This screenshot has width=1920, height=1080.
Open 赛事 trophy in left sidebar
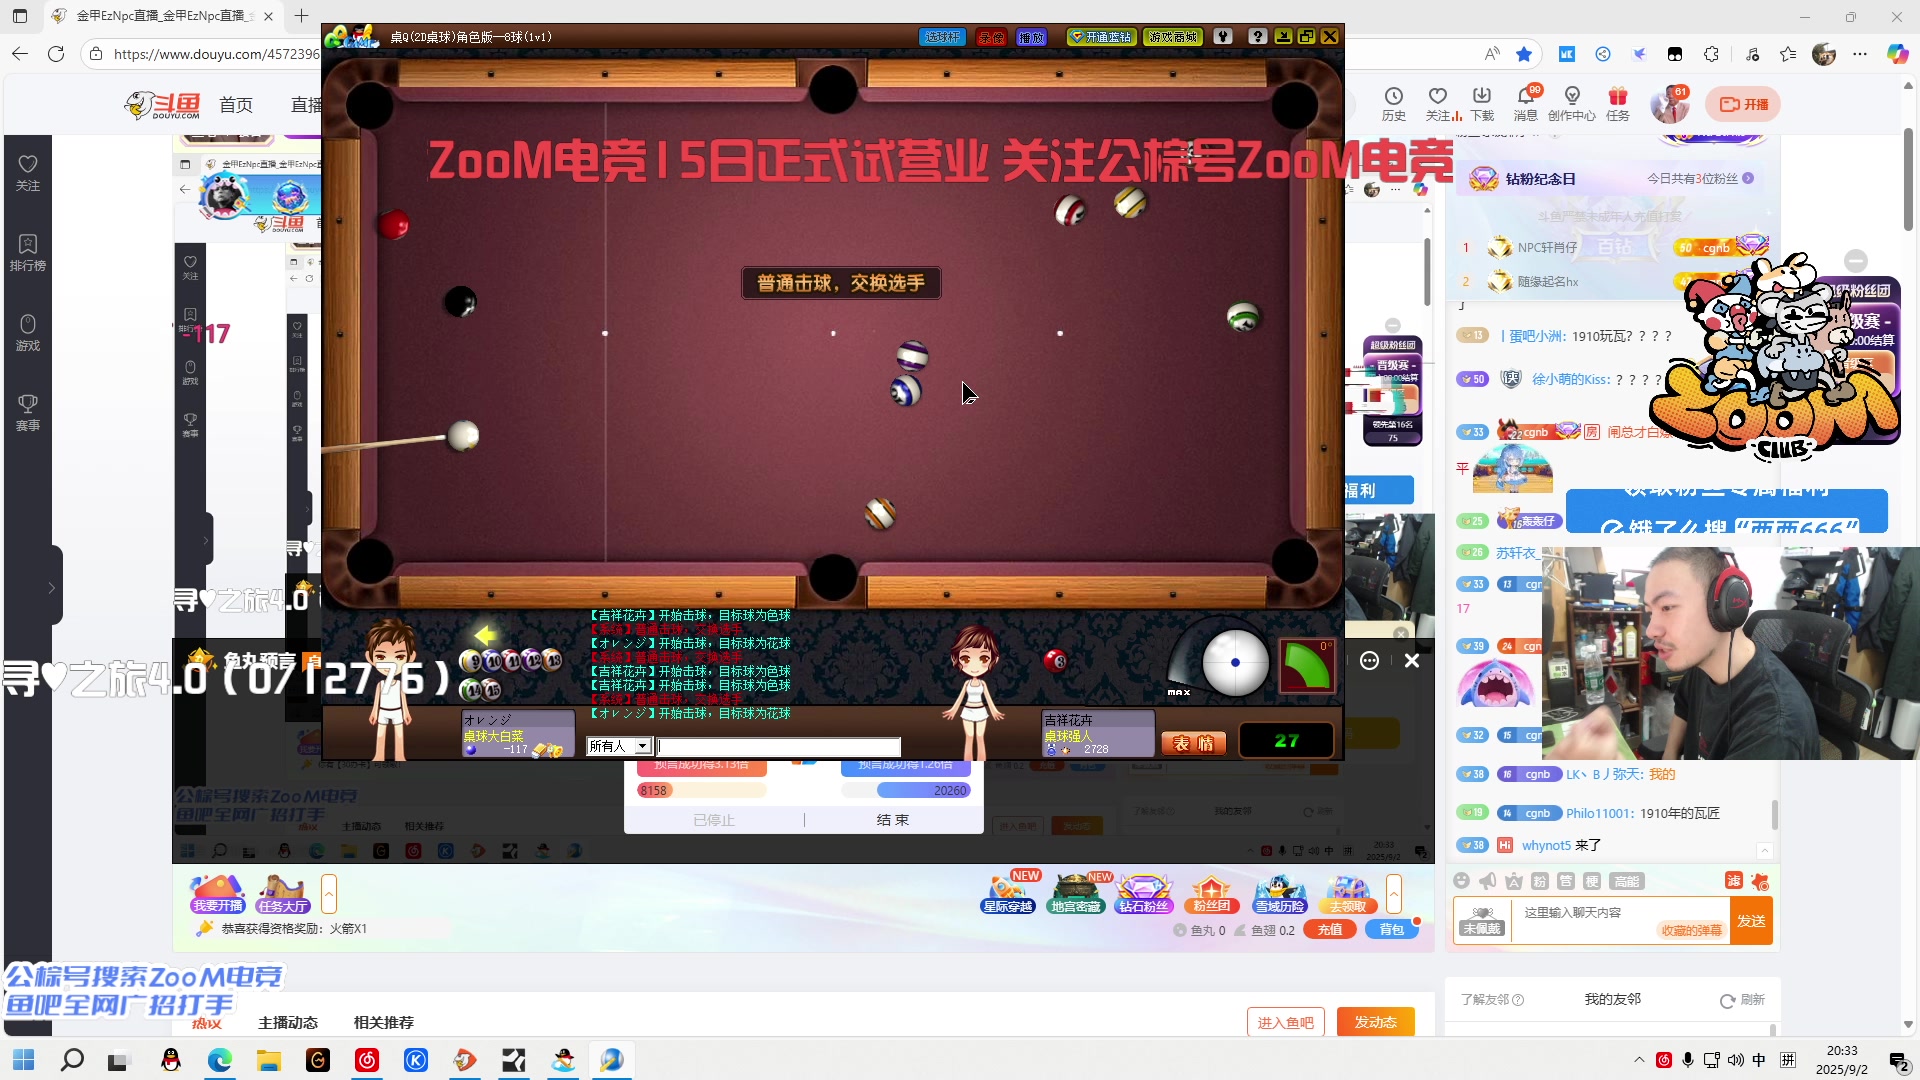click(x=28, y=413)
